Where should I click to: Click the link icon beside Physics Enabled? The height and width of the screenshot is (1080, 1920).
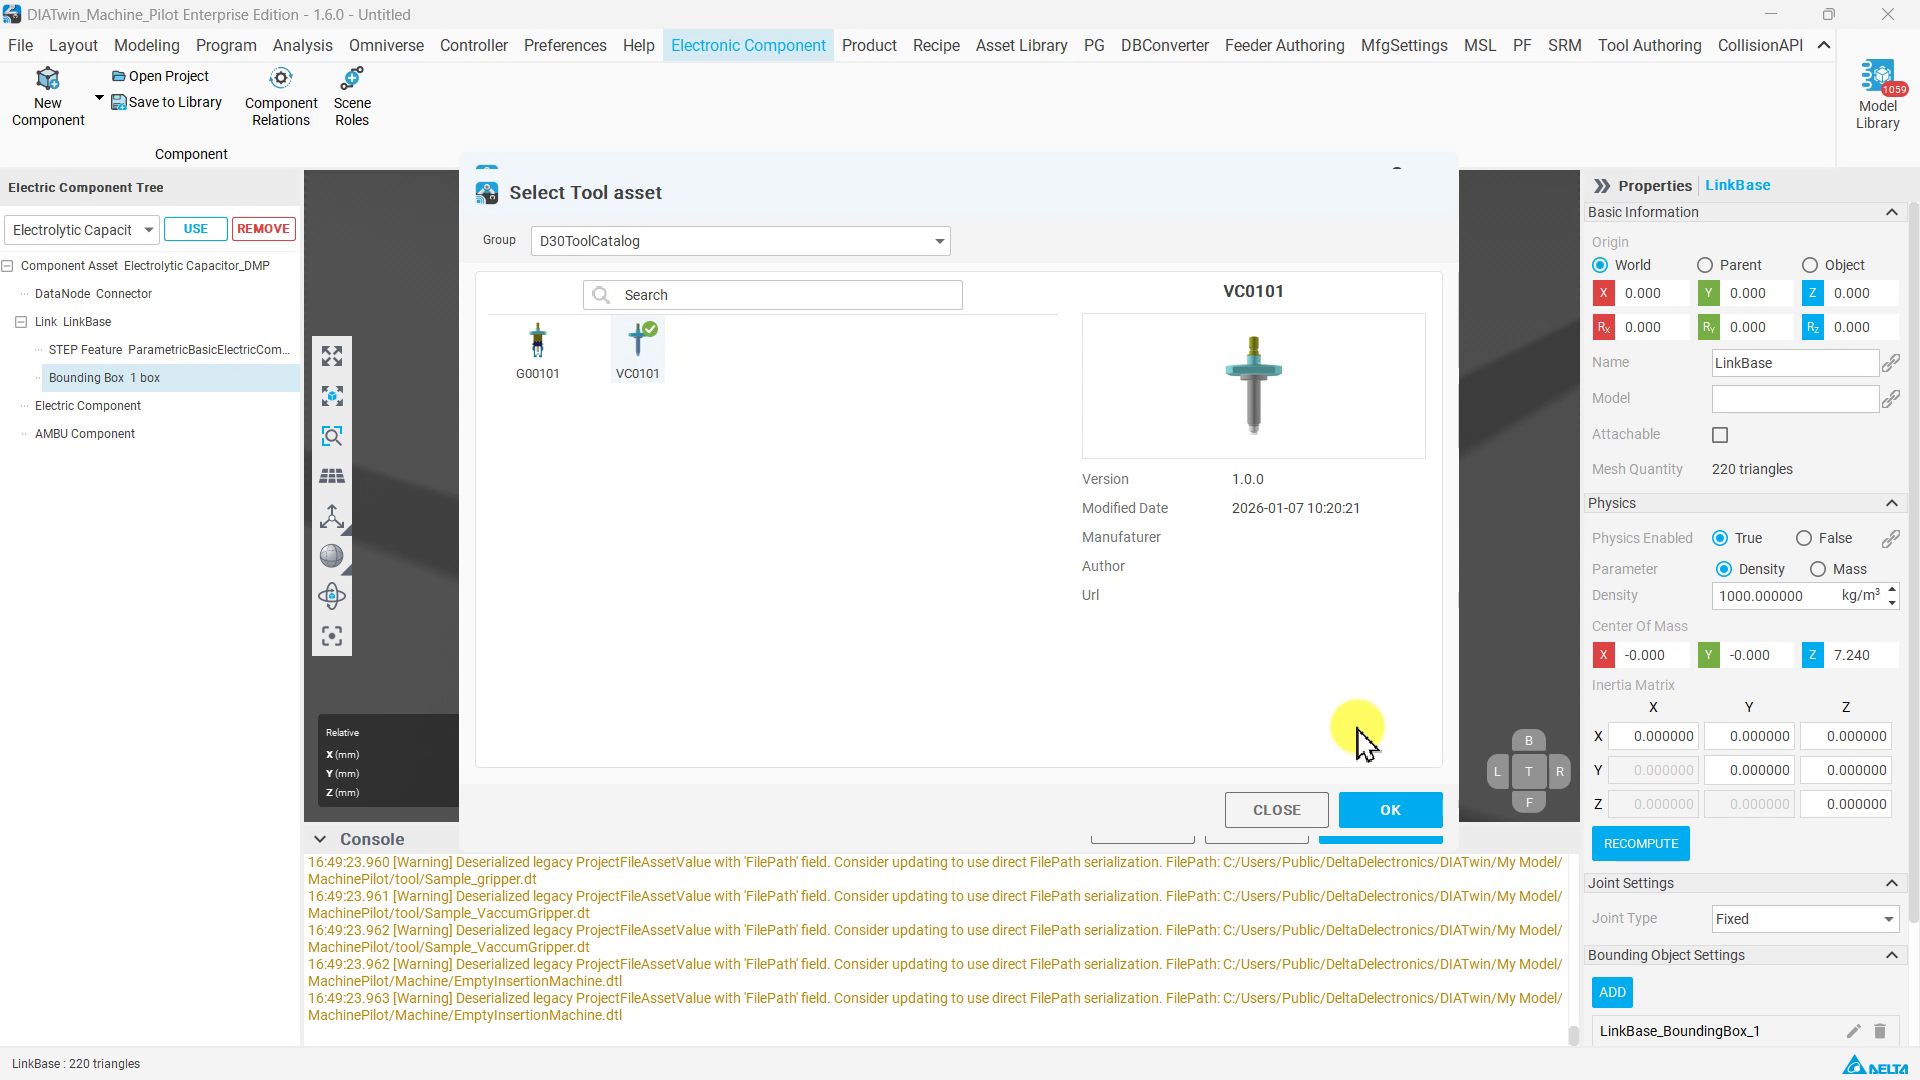click(1890, 538)
